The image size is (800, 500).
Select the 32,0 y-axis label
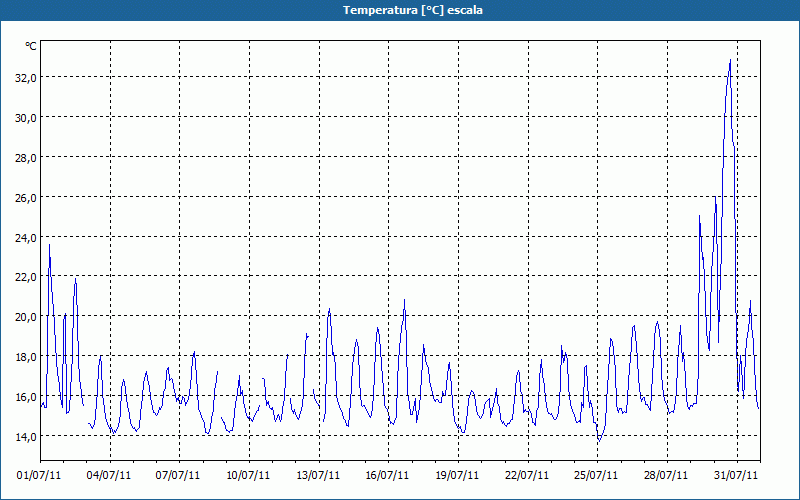pyautogui.click(x=26, y=78)
